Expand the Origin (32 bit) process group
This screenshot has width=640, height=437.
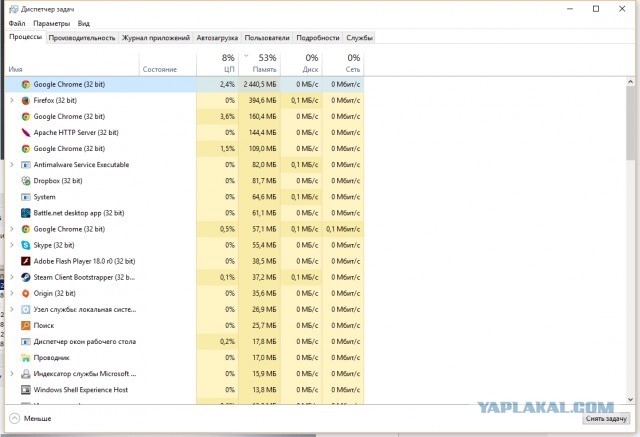click(12, 293)
